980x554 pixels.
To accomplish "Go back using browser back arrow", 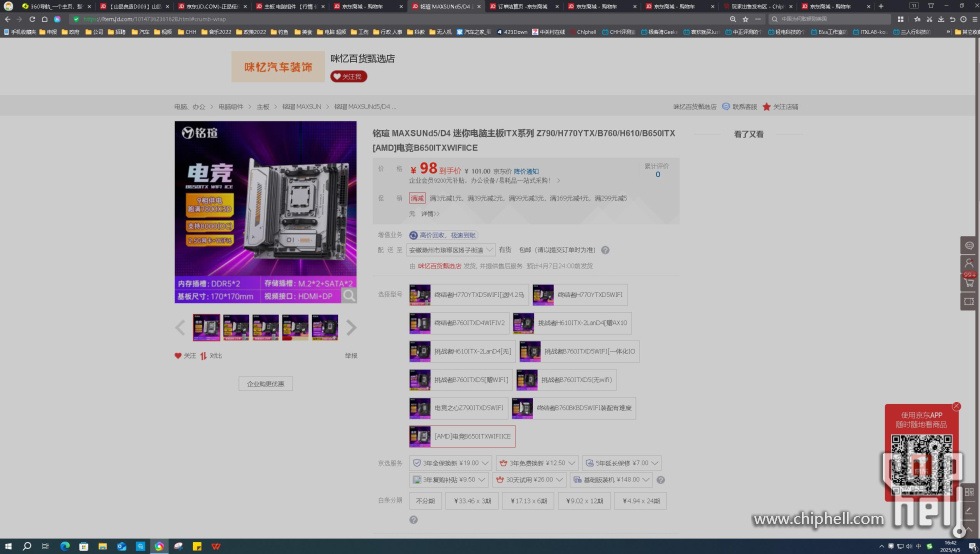I will coord(8,19).
